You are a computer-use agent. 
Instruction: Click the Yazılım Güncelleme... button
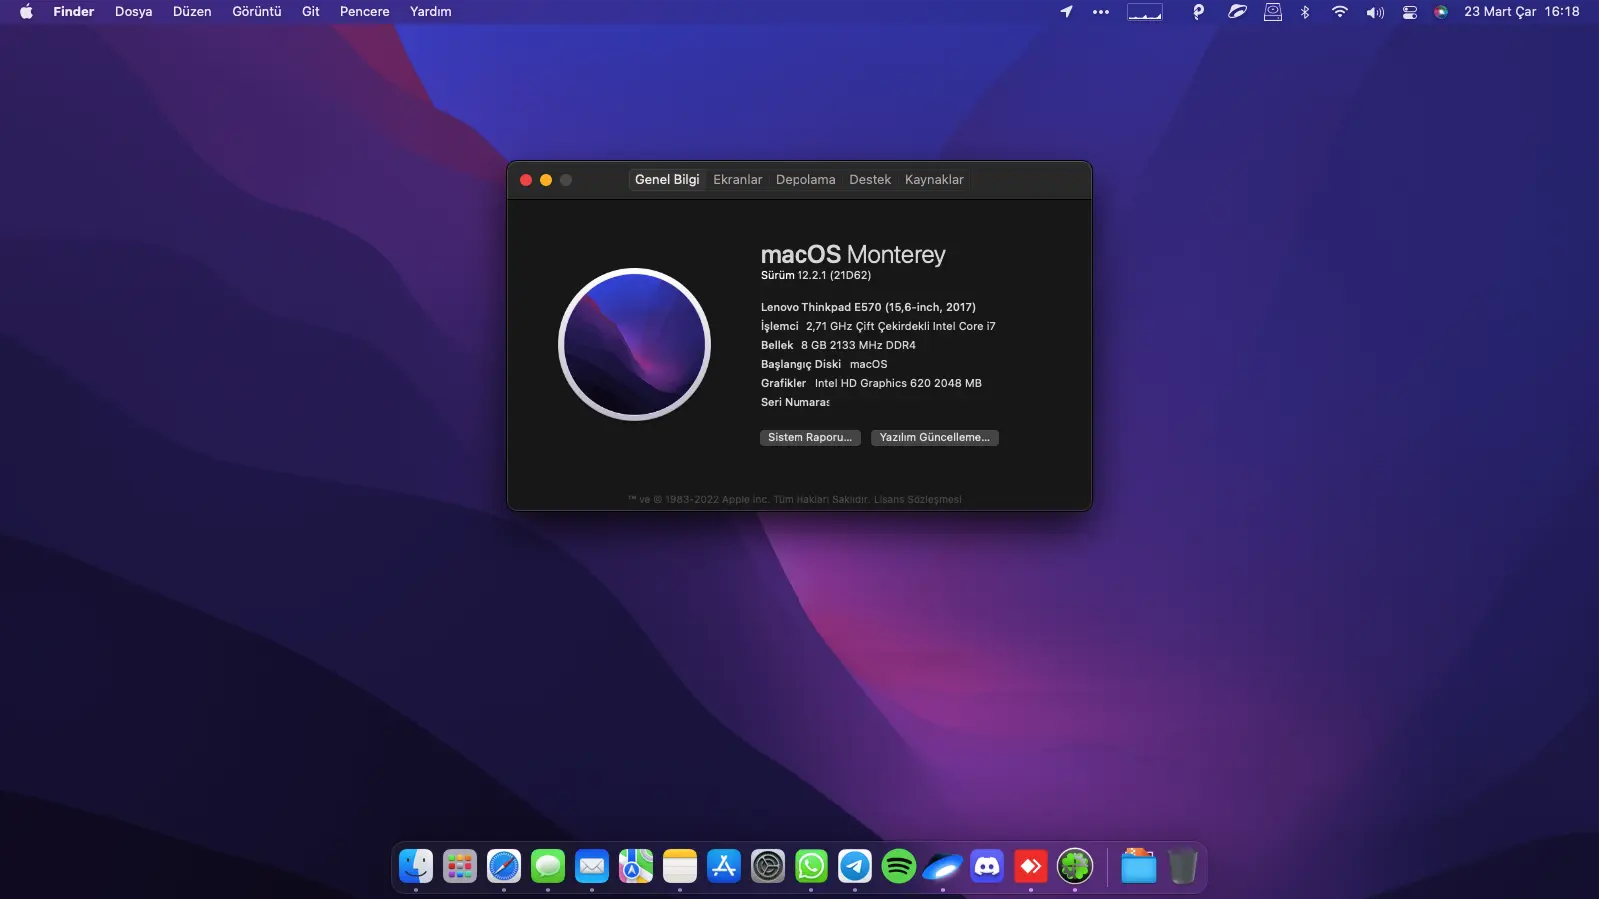[935, 438]
